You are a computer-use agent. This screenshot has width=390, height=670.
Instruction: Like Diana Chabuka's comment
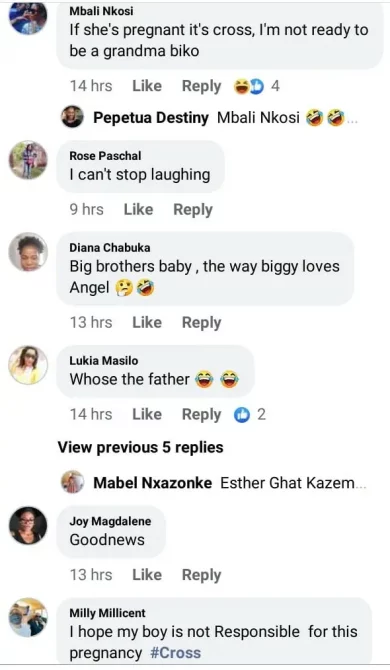point(147,322)
